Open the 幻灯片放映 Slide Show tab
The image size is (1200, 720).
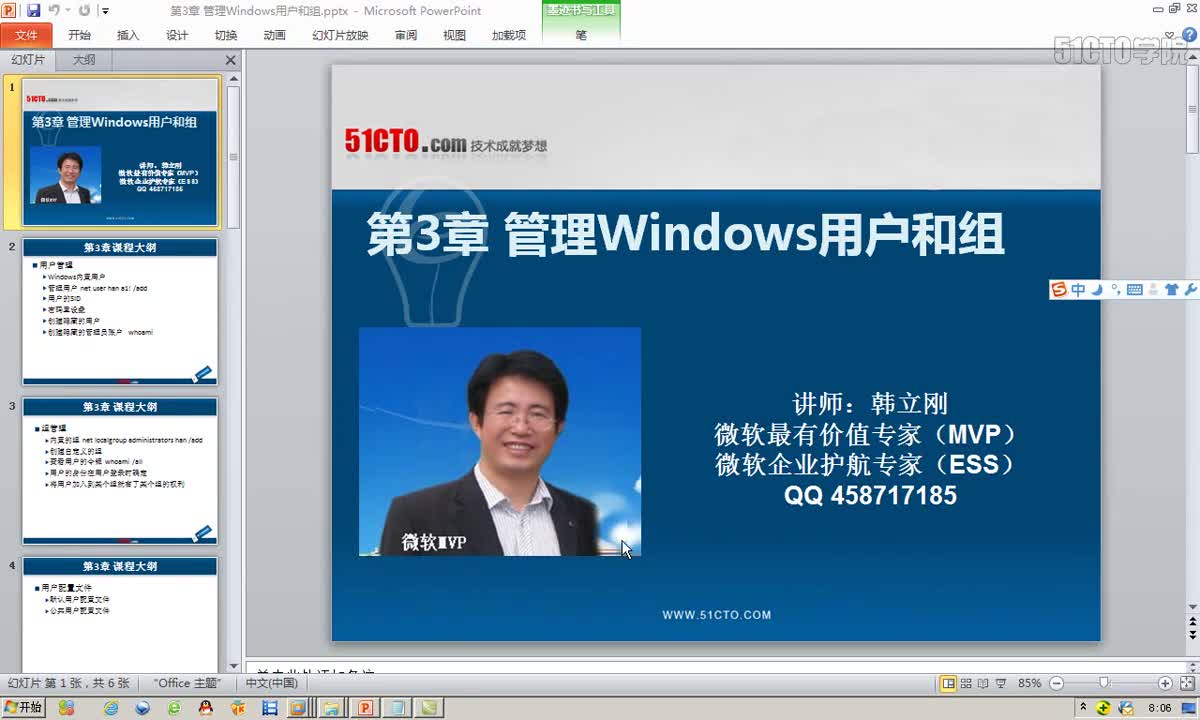pyautogui.click(x=340, y=35)
